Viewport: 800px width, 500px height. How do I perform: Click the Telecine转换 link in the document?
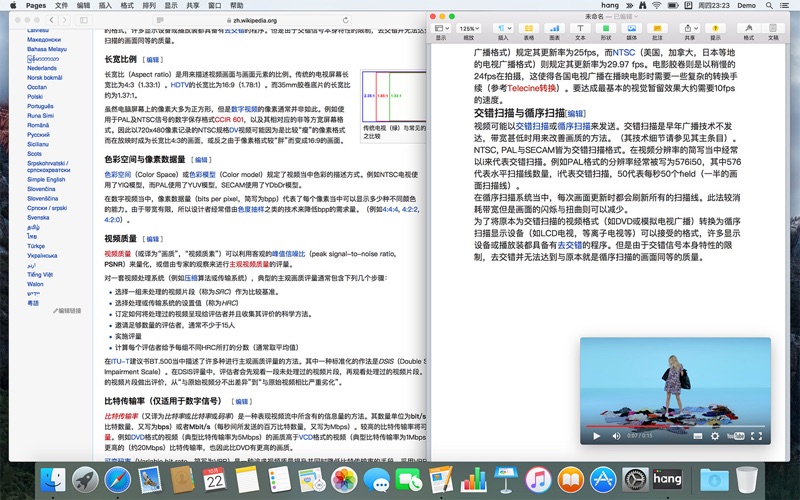[x=532, y=88]
